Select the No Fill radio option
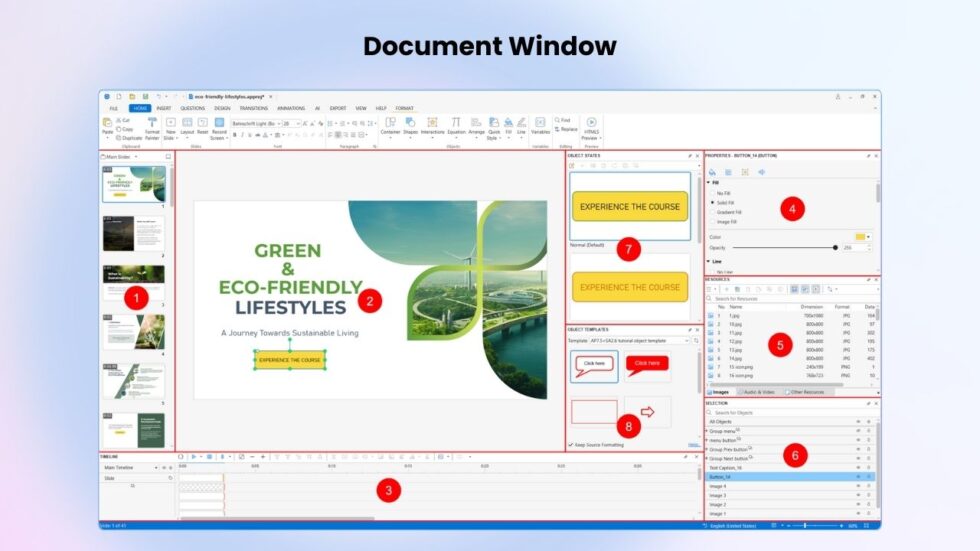 coord(712,194)
